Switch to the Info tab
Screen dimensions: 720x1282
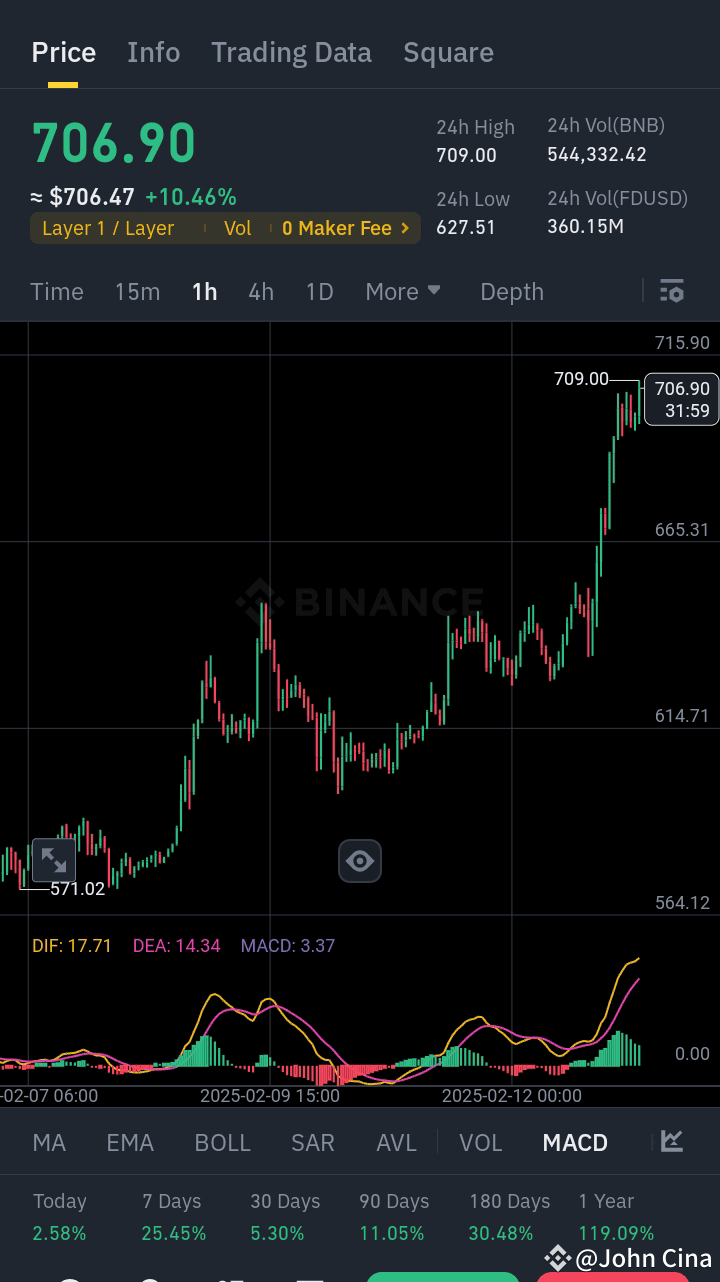coord(154,52)
